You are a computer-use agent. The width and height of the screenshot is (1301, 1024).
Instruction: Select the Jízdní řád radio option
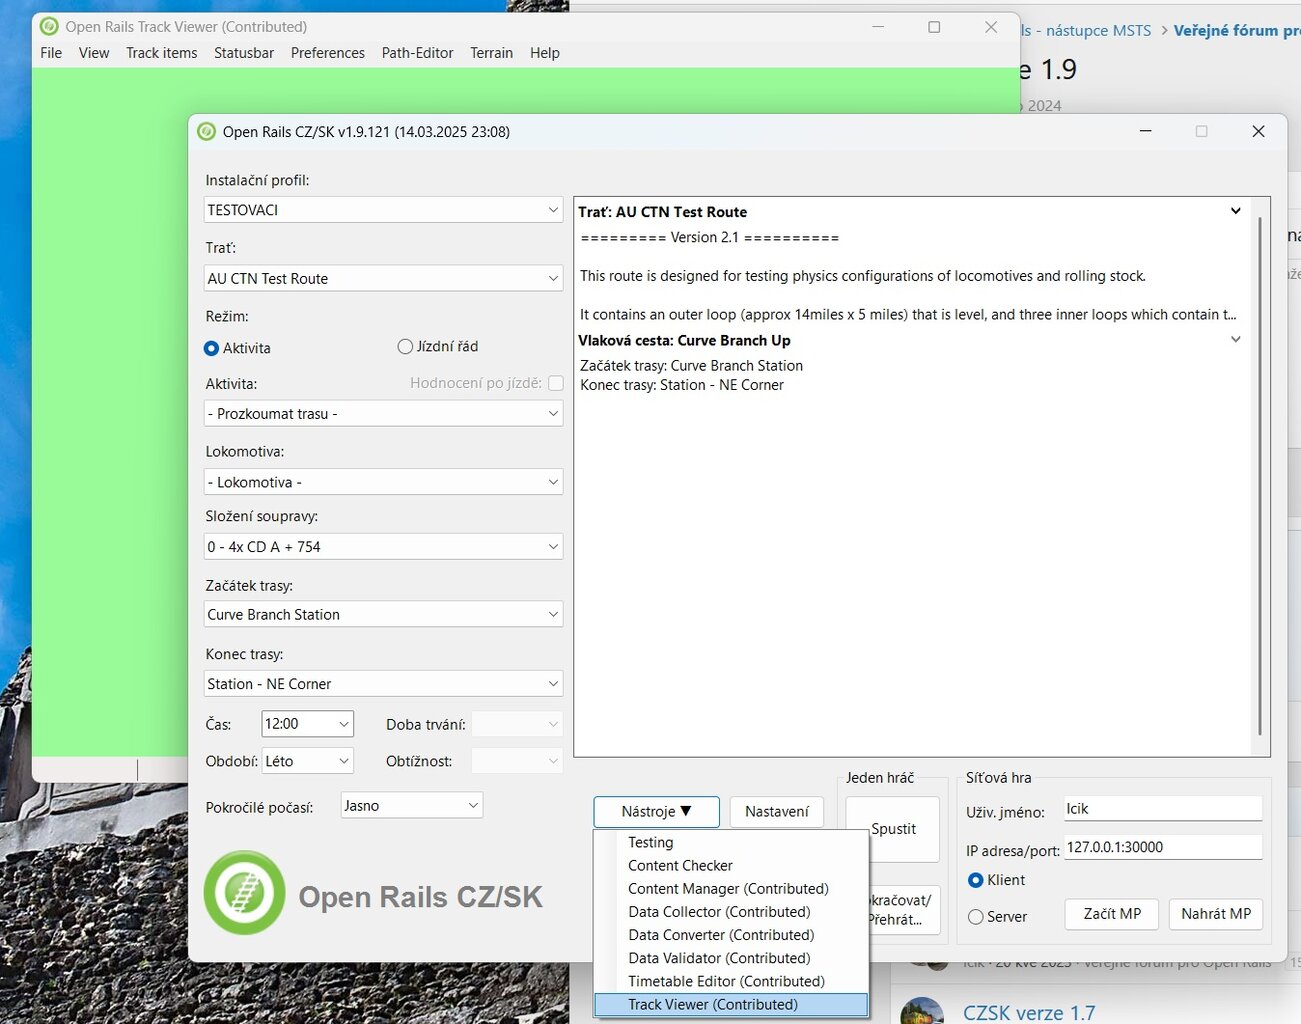click(x=405, y=346)
